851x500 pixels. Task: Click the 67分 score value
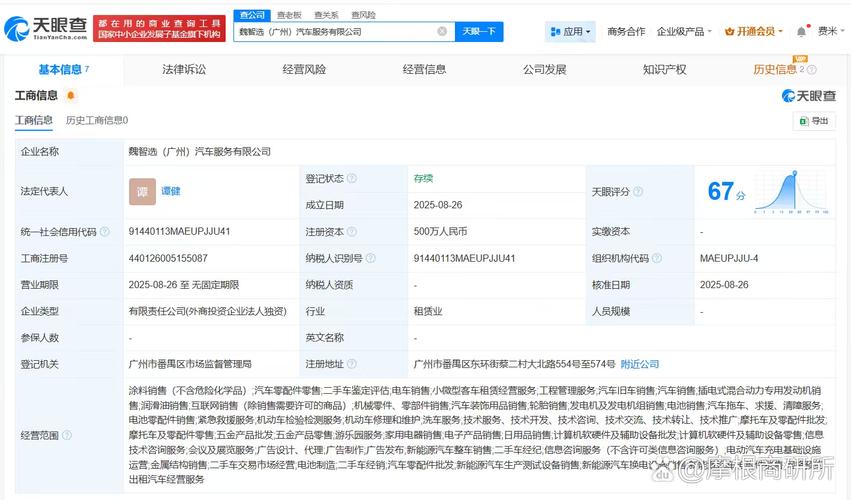click(x=726, y=191)
